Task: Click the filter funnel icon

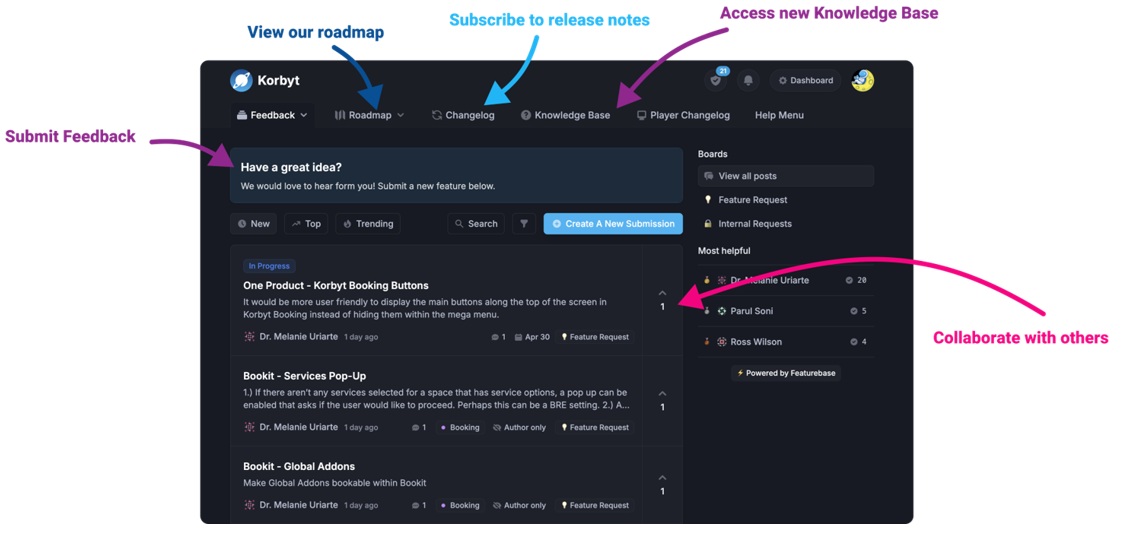Action: pyautogui.click(x=524, y=224)
